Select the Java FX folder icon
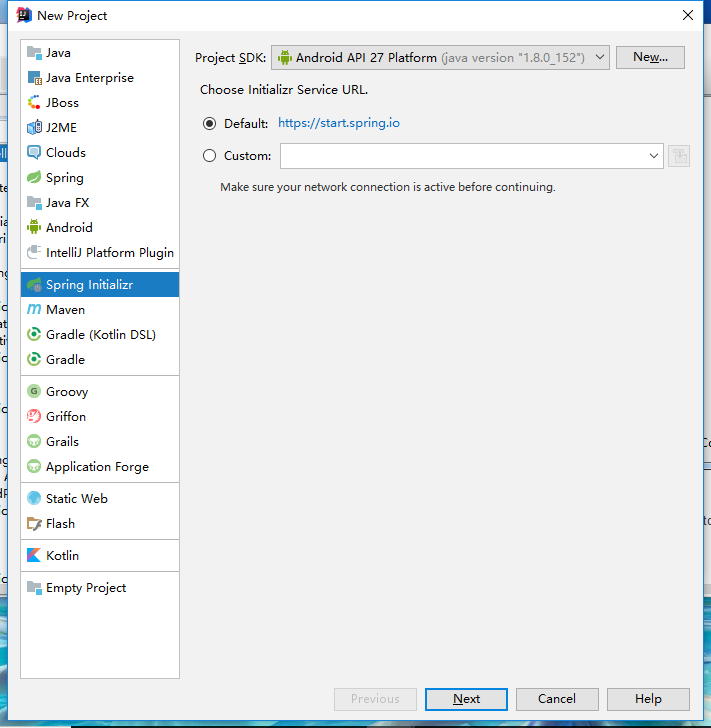 [x=34, y=203]
